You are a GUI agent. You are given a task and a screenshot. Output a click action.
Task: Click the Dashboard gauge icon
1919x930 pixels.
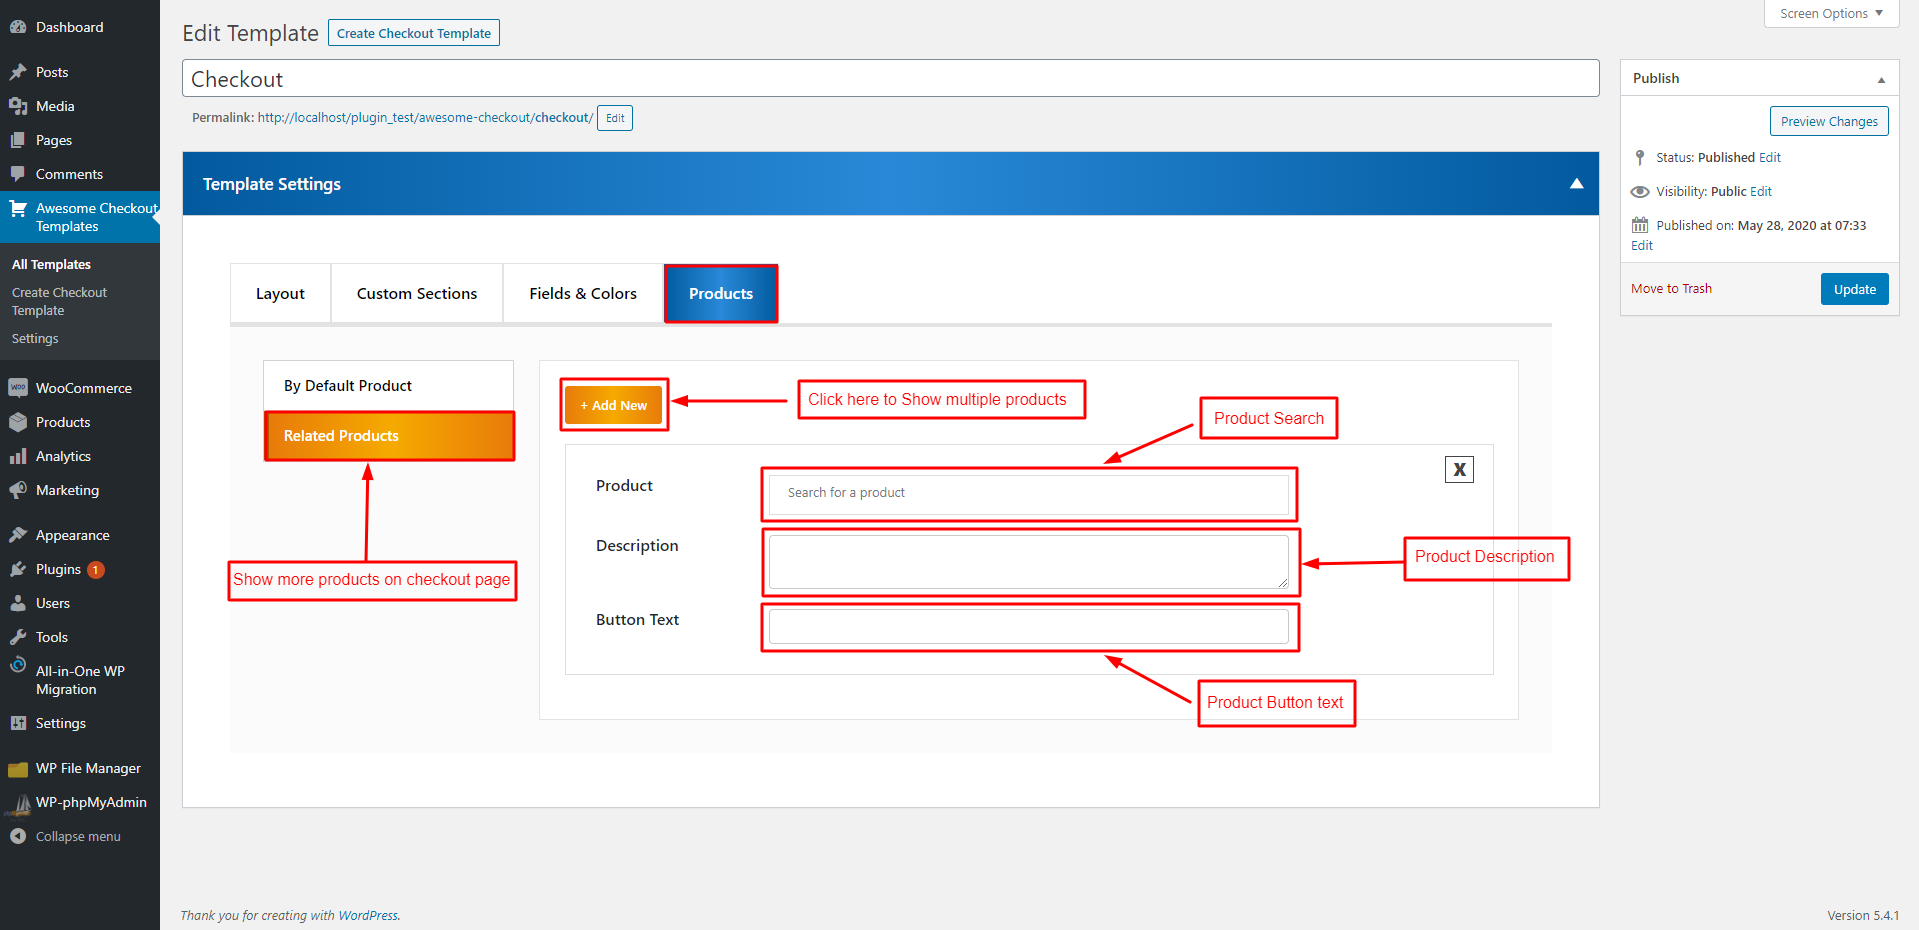[x=18, y=27]
